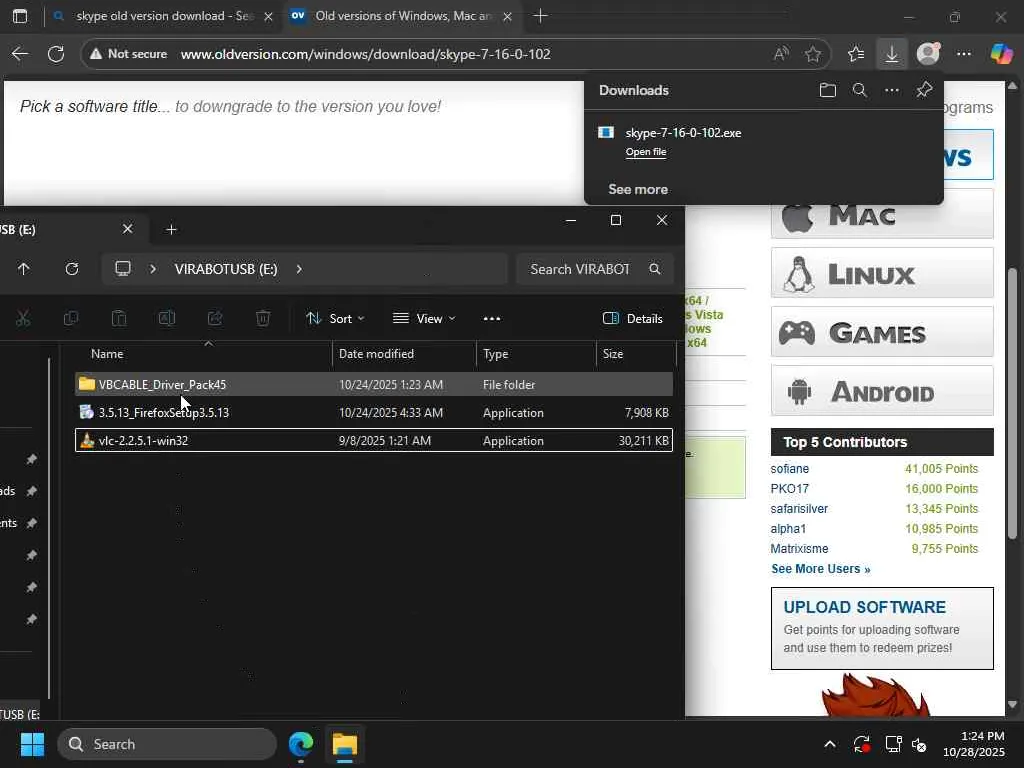Viewport: 1024px width, 768px height.
Task: Click the Cut scissors icon in Explorer
Action: tap(23, 319)
